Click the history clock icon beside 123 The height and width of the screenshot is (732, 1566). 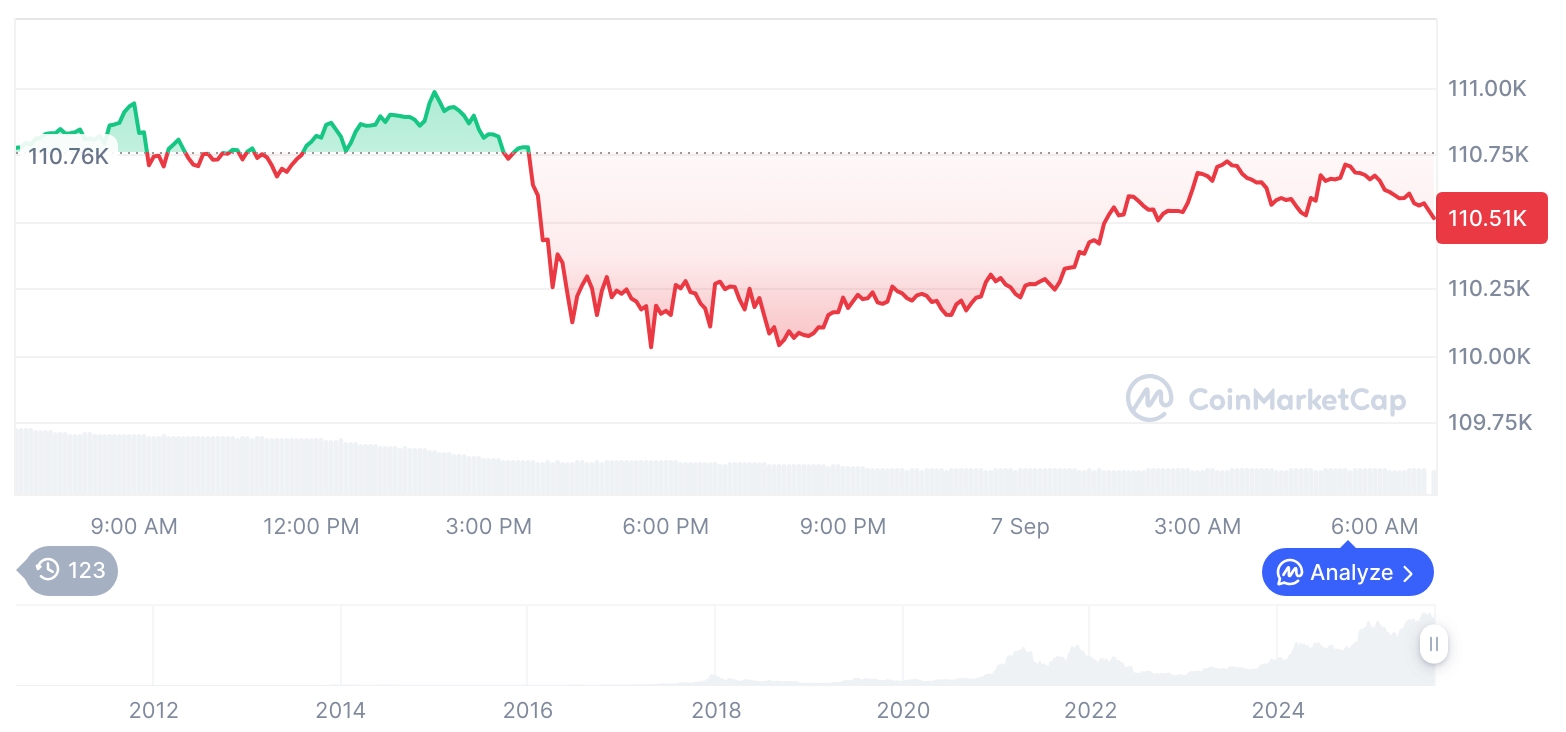[48, 571]
